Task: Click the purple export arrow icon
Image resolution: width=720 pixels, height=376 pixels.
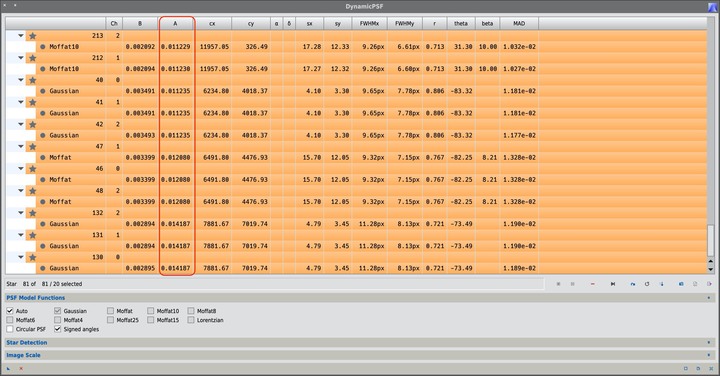Action: pyautogui.click(x=709, y=284)
